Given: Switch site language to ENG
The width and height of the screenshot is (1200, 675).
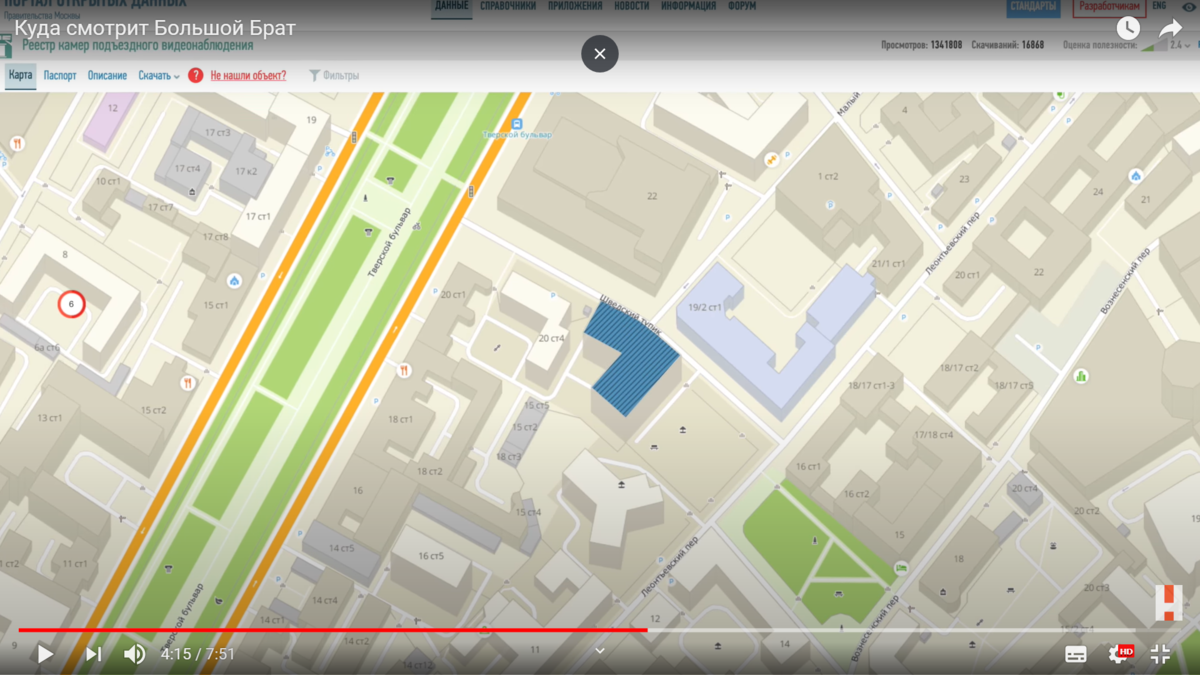Looking at the screenshot, I should (1159, 6).
